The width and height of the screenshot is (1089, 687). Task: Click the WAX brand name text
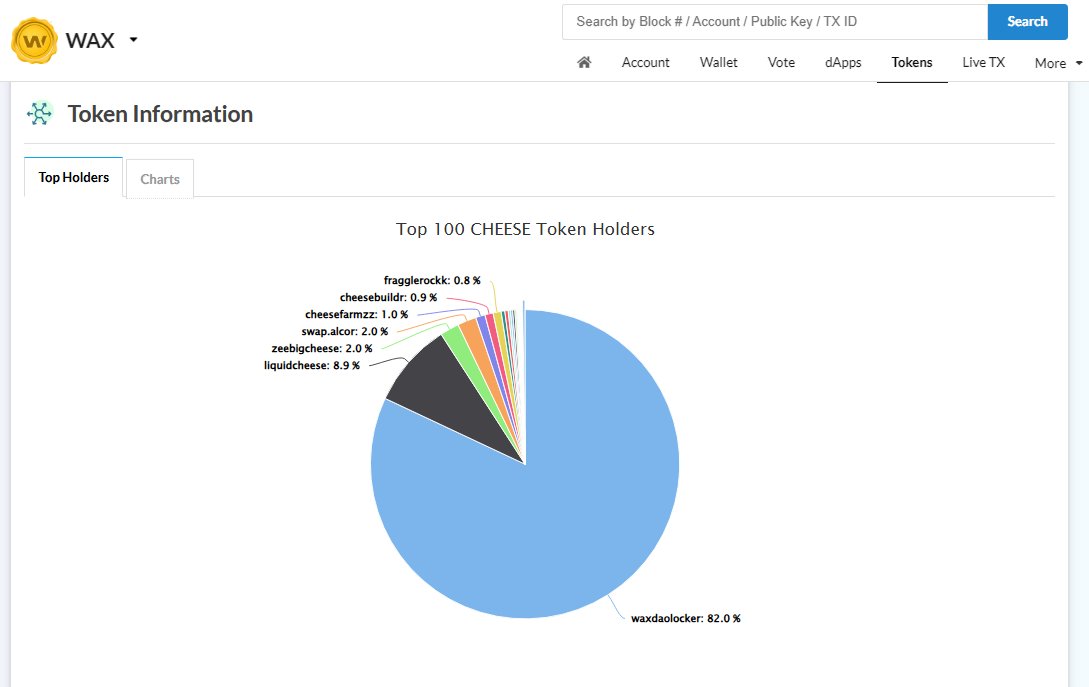click(x=90, y=40)
